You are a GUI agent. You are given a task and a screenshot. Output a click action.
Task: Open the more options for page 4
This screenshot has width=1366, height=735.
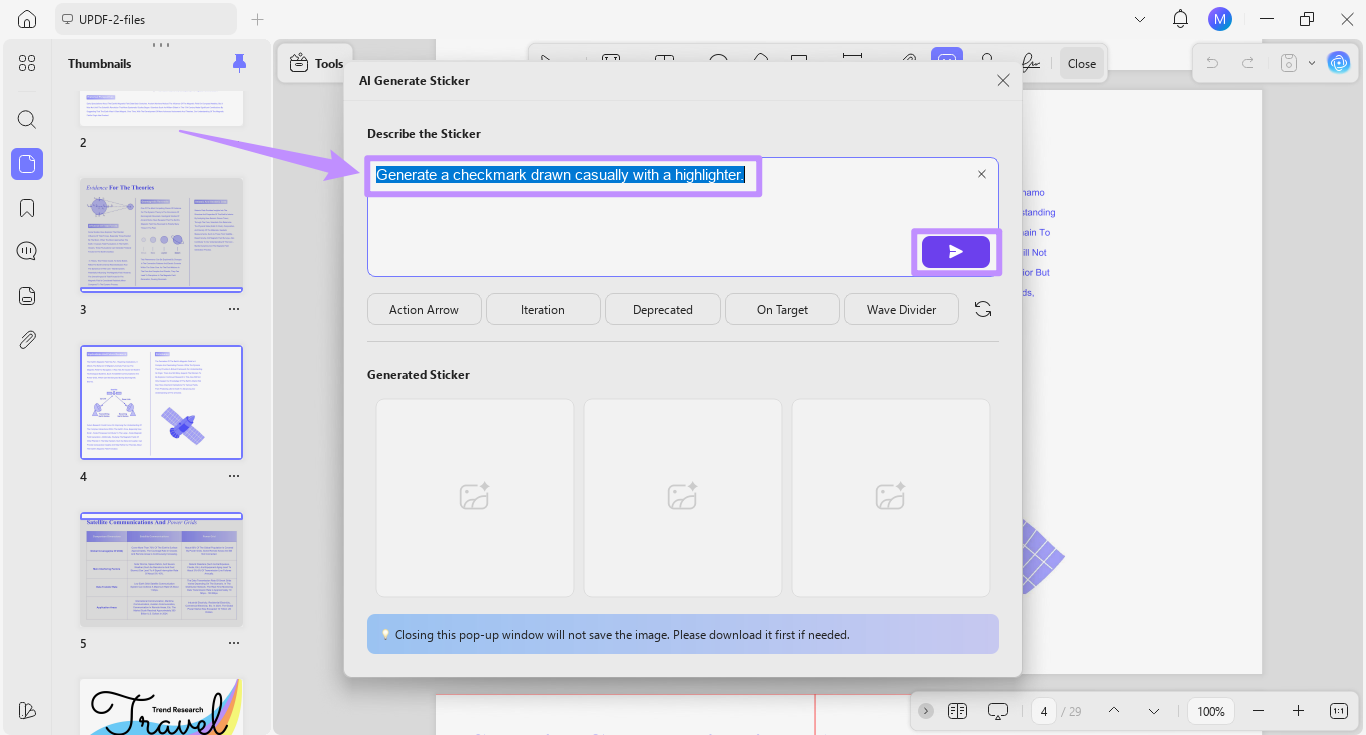(234, 476)
